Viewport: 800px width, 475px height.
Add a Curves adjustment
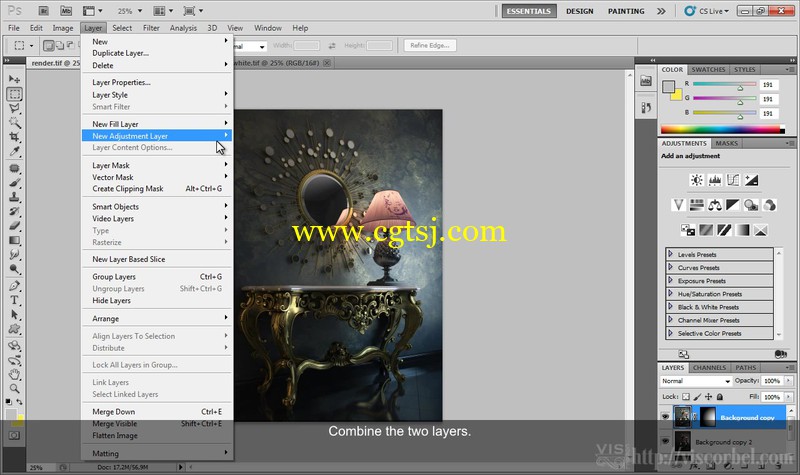click(x=733, y=180)
